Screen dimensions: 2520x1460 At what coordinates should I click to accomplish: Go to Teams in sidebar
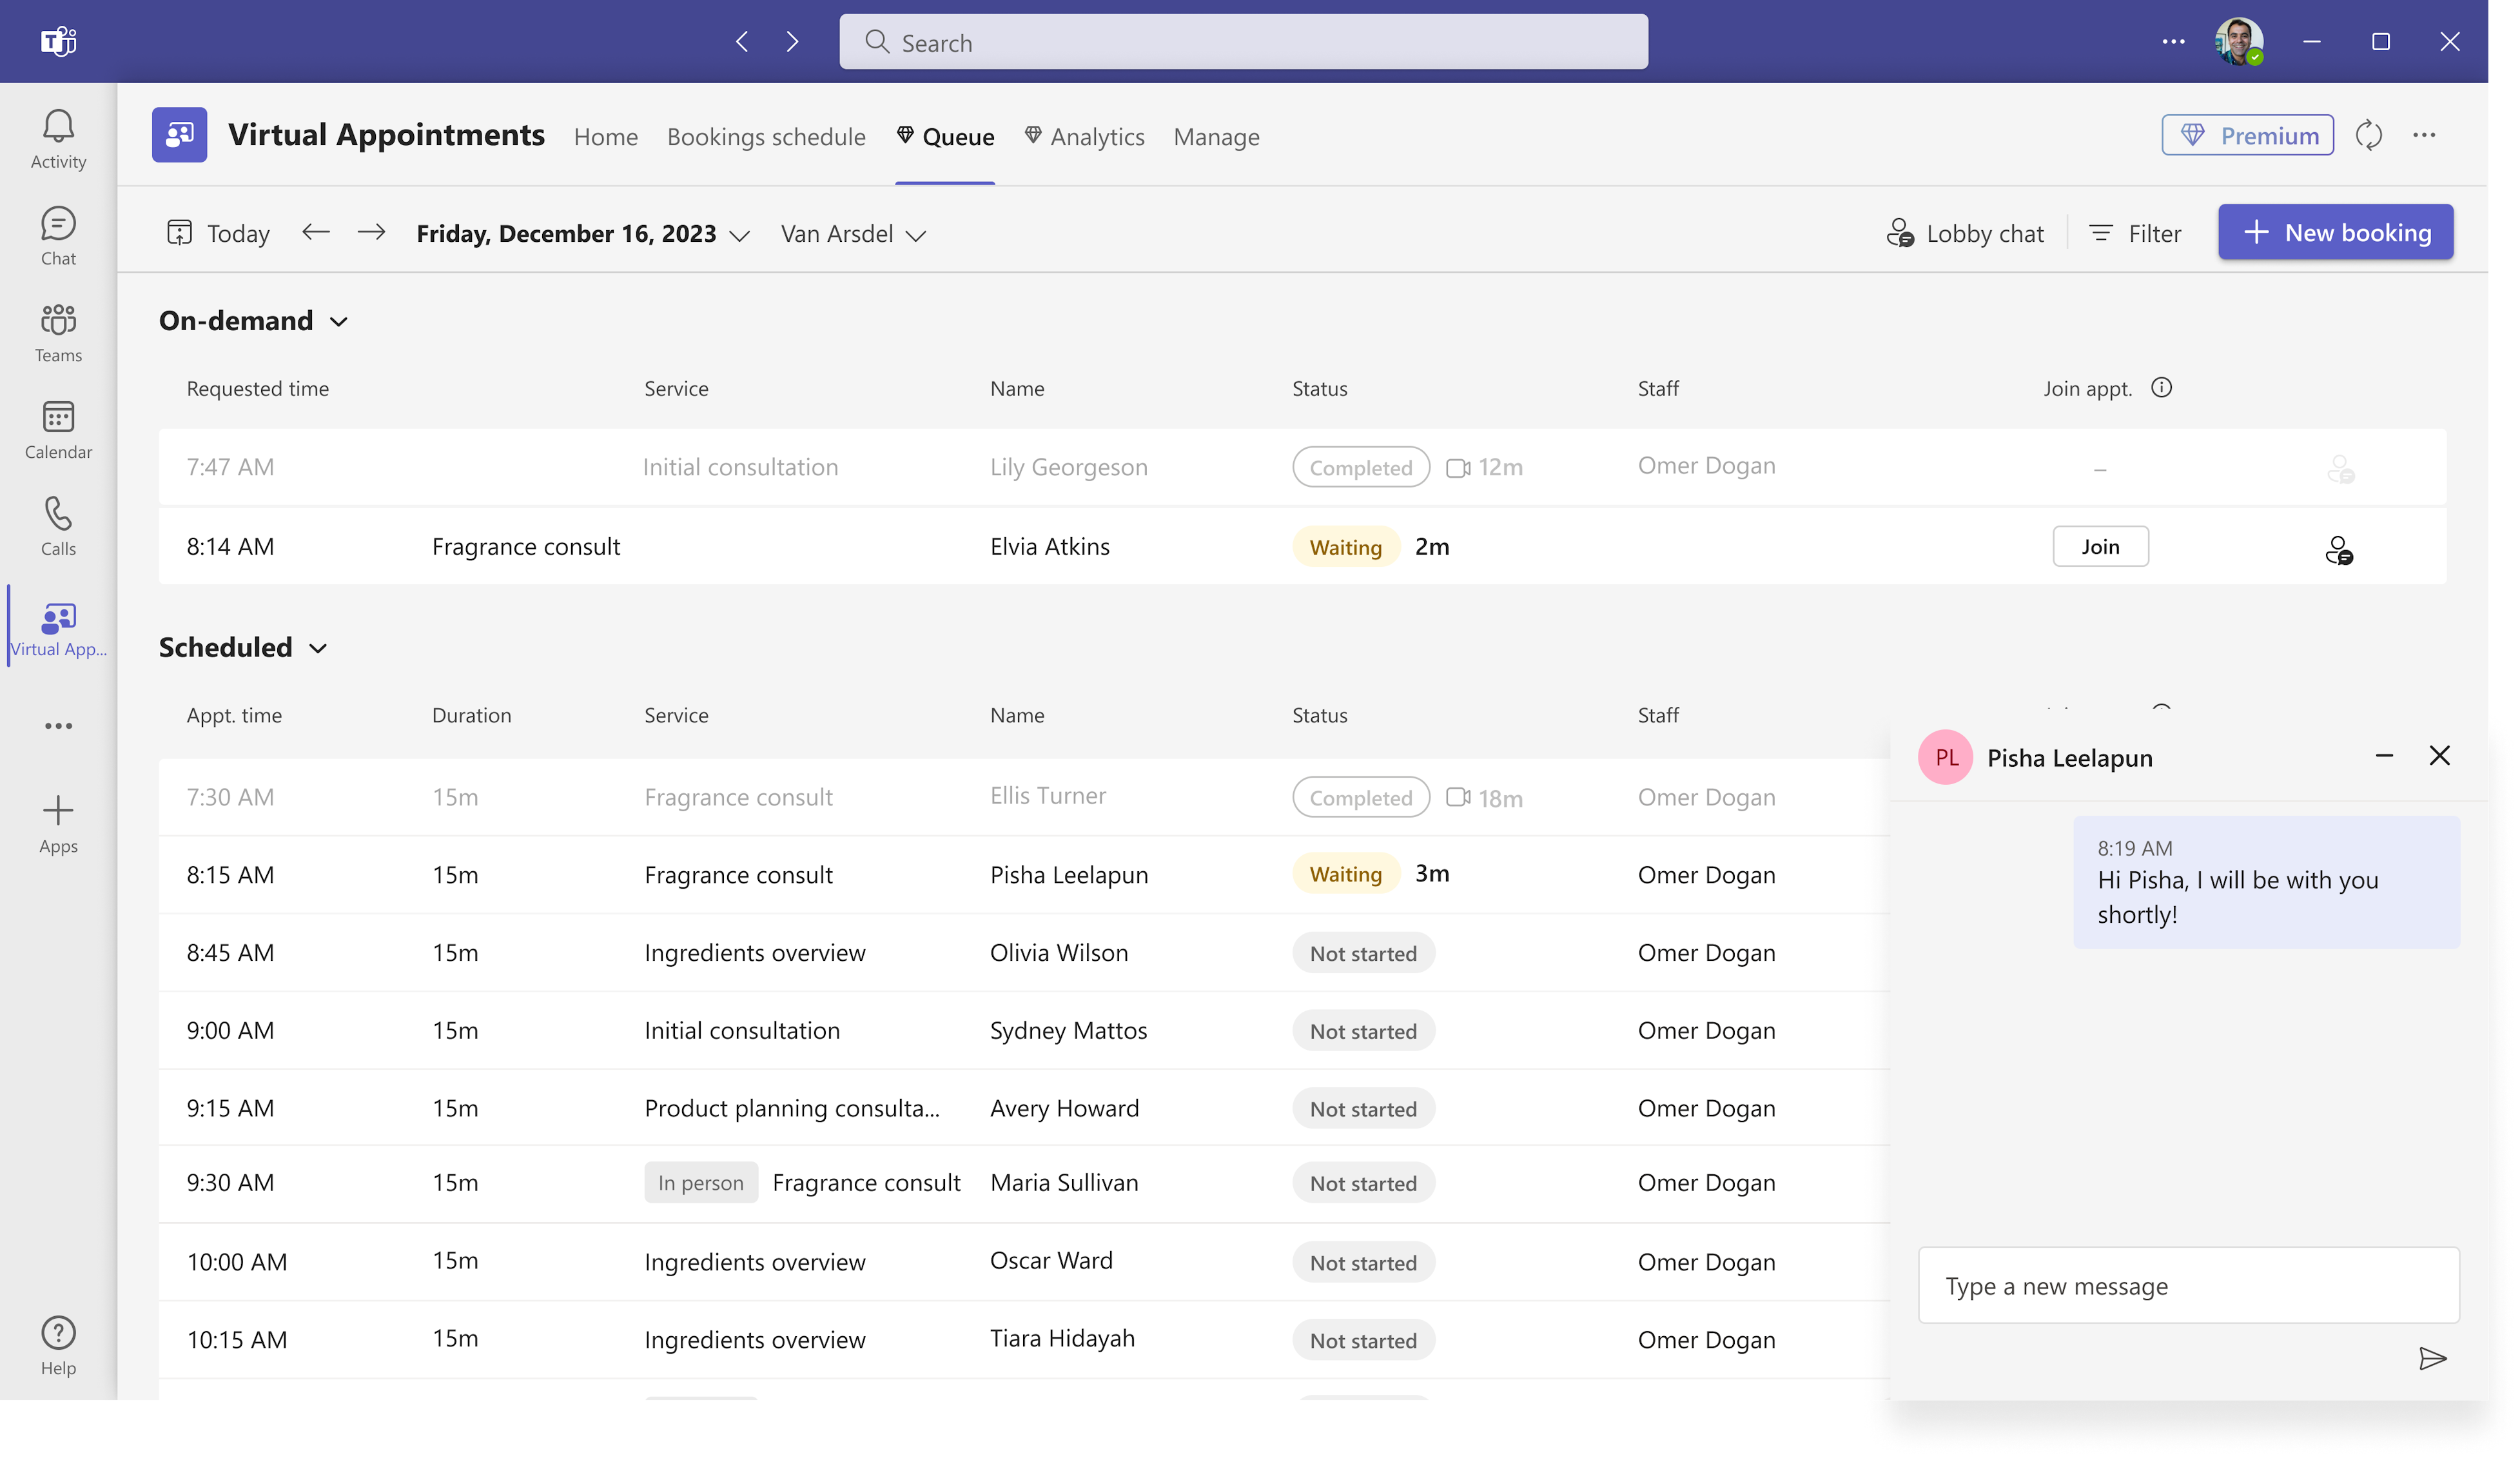(58, 332)
